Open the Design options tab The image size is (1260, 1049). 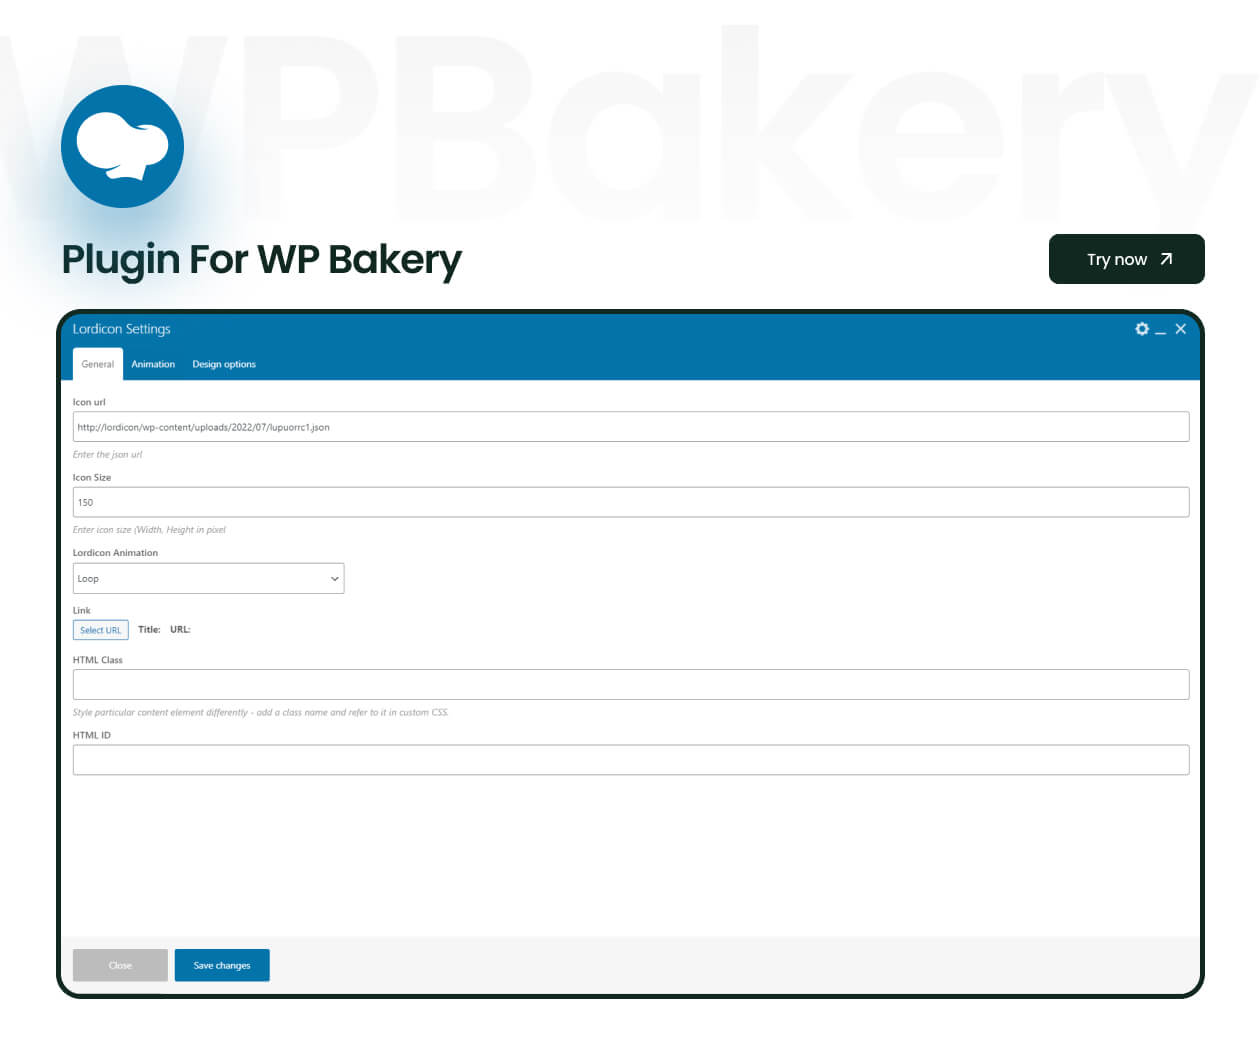point(224,364)
